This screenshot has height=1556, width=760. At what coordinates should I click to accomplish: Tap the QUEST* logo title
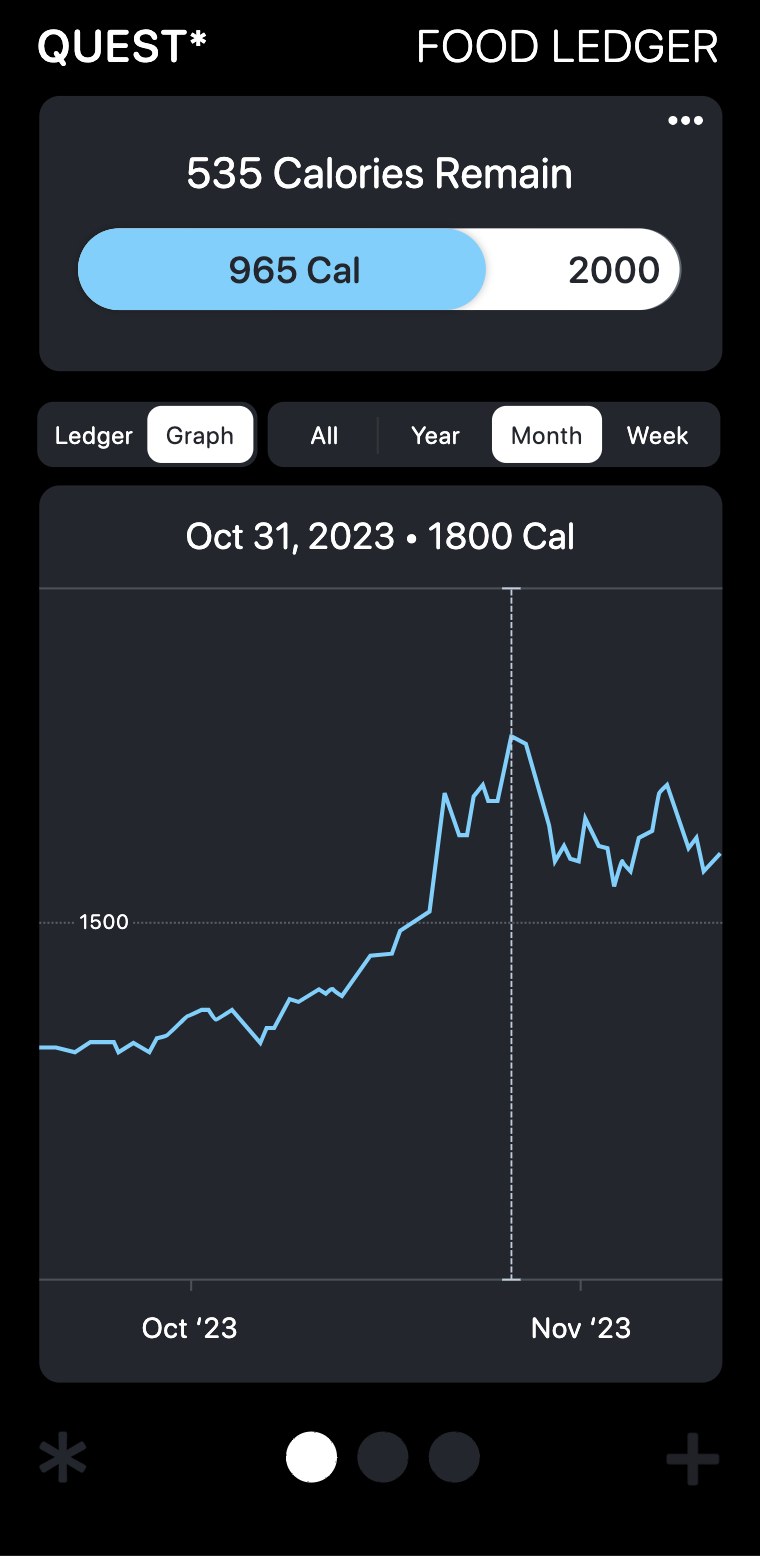(122, 47)
